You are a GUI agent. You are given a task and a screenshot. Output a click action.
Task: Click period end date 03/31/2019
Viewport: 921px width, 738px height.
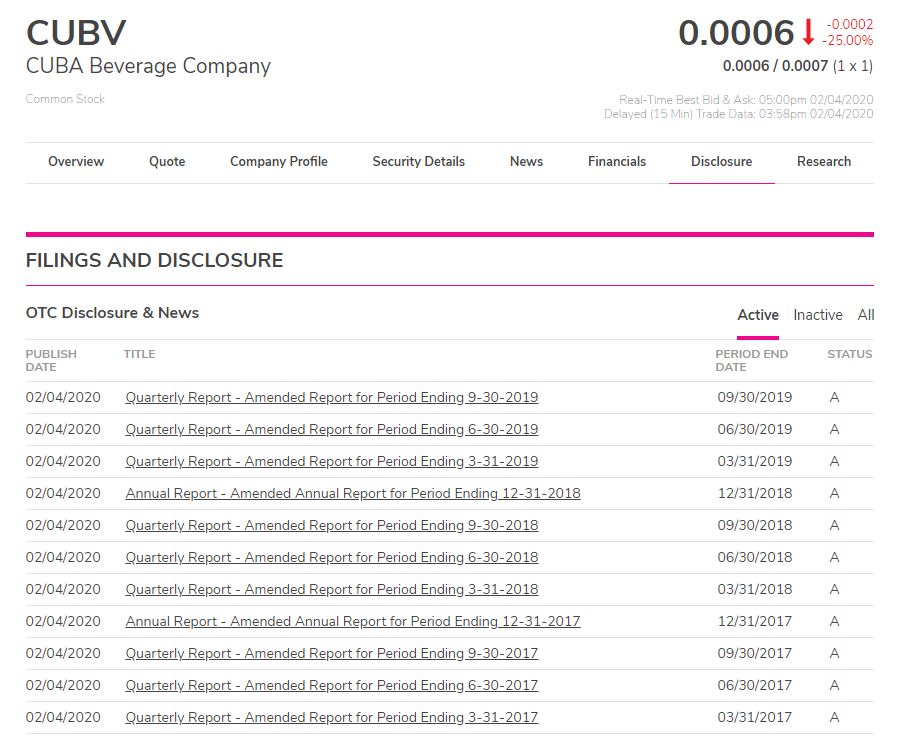click(755, 461)
